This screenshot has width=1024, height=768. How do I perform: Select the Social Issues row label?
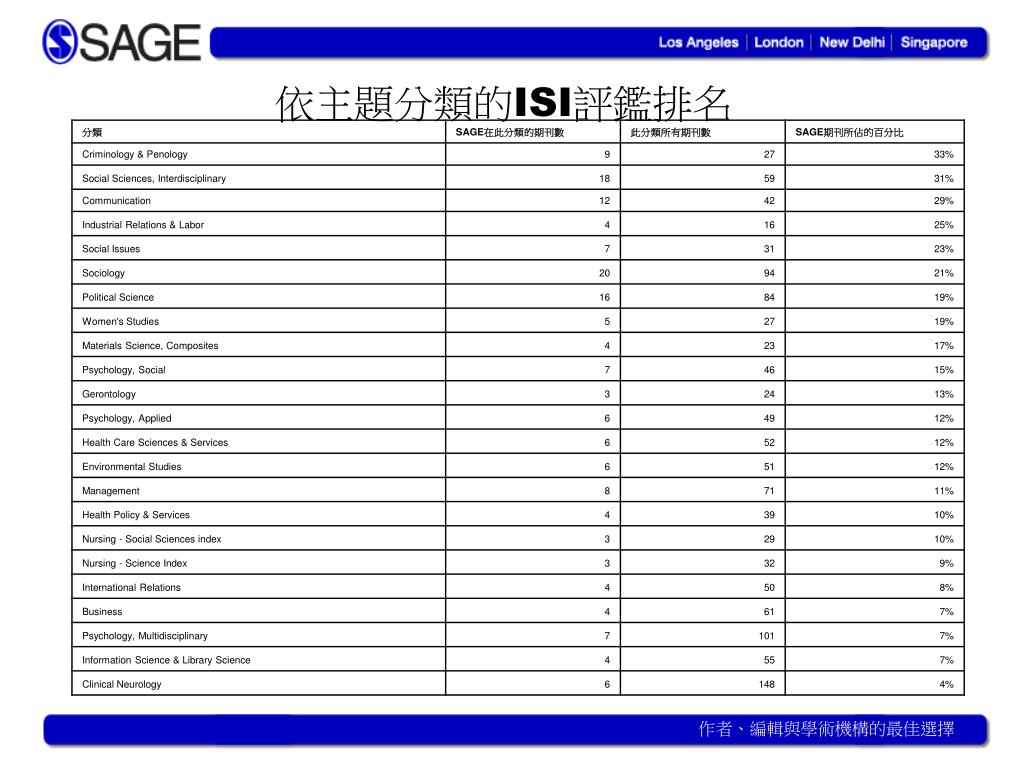coord(110,249)
